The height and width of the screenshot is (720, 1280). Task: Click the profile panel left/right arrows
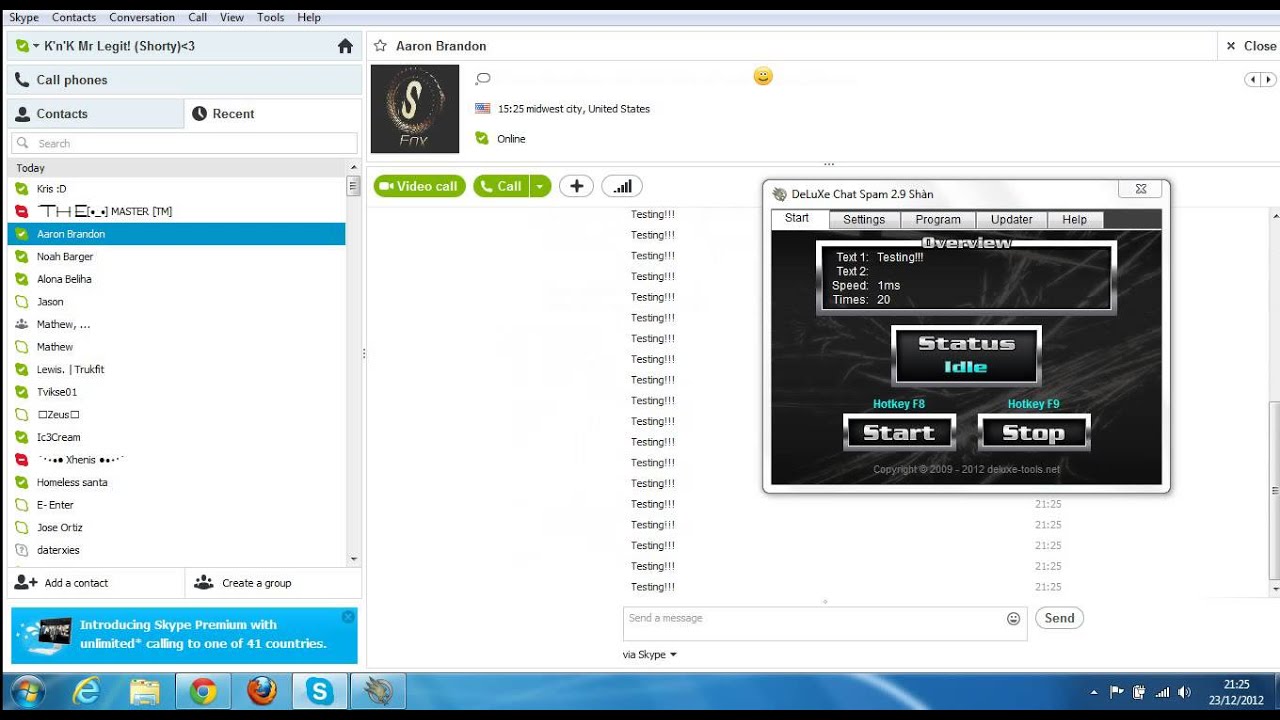click(x=1260, y=80)
